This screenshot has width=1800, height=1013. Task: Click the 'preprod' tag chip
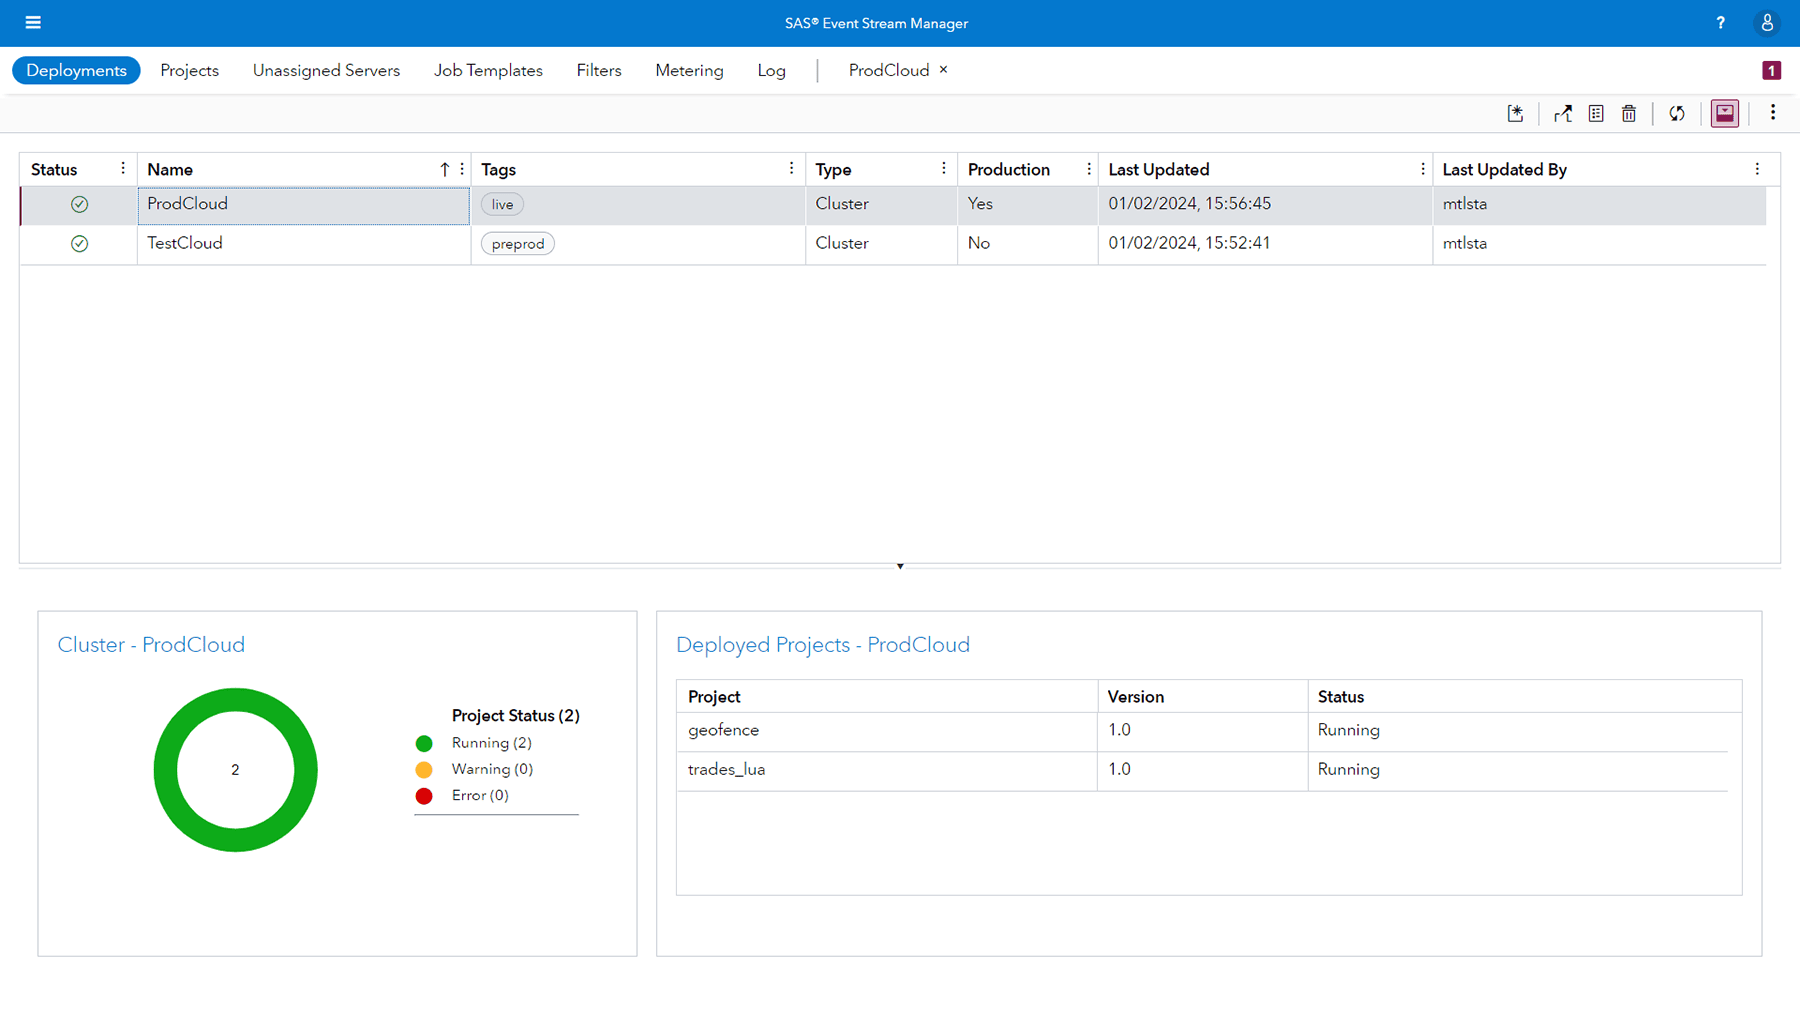pos(518,243)
